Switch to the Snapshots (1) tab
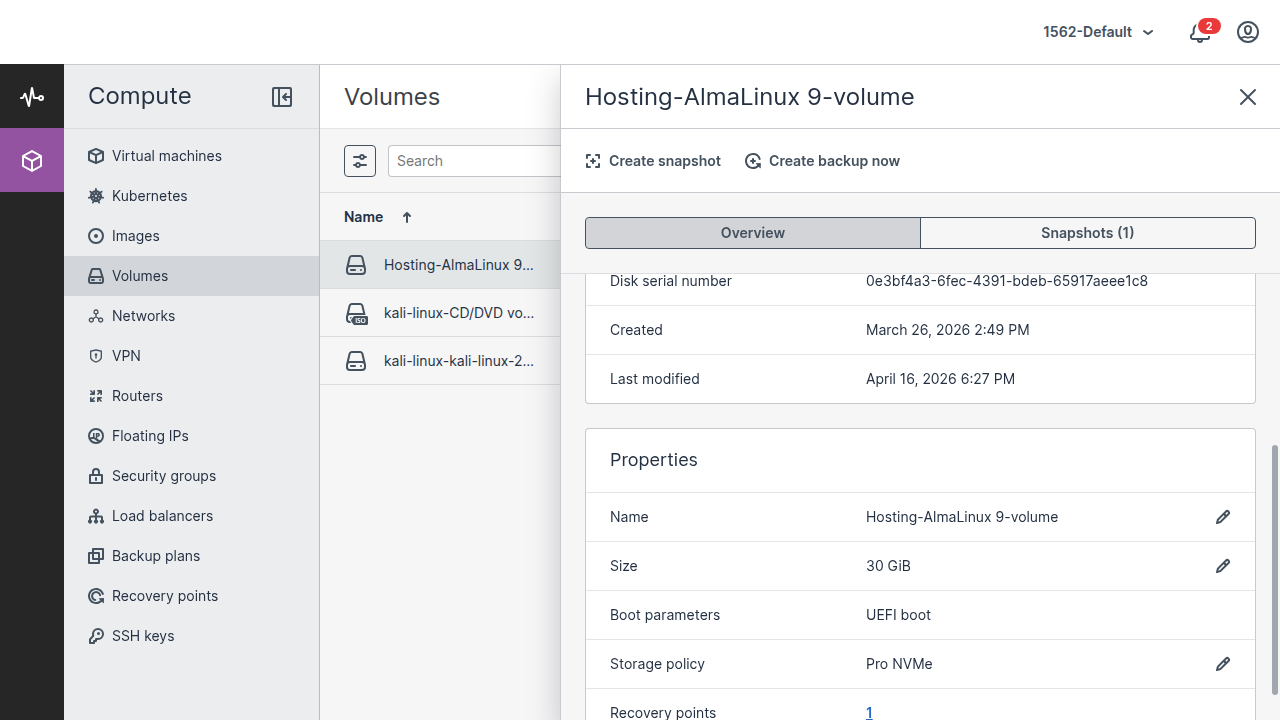This screenshot has height=720, width=1280. [1088, 233]
